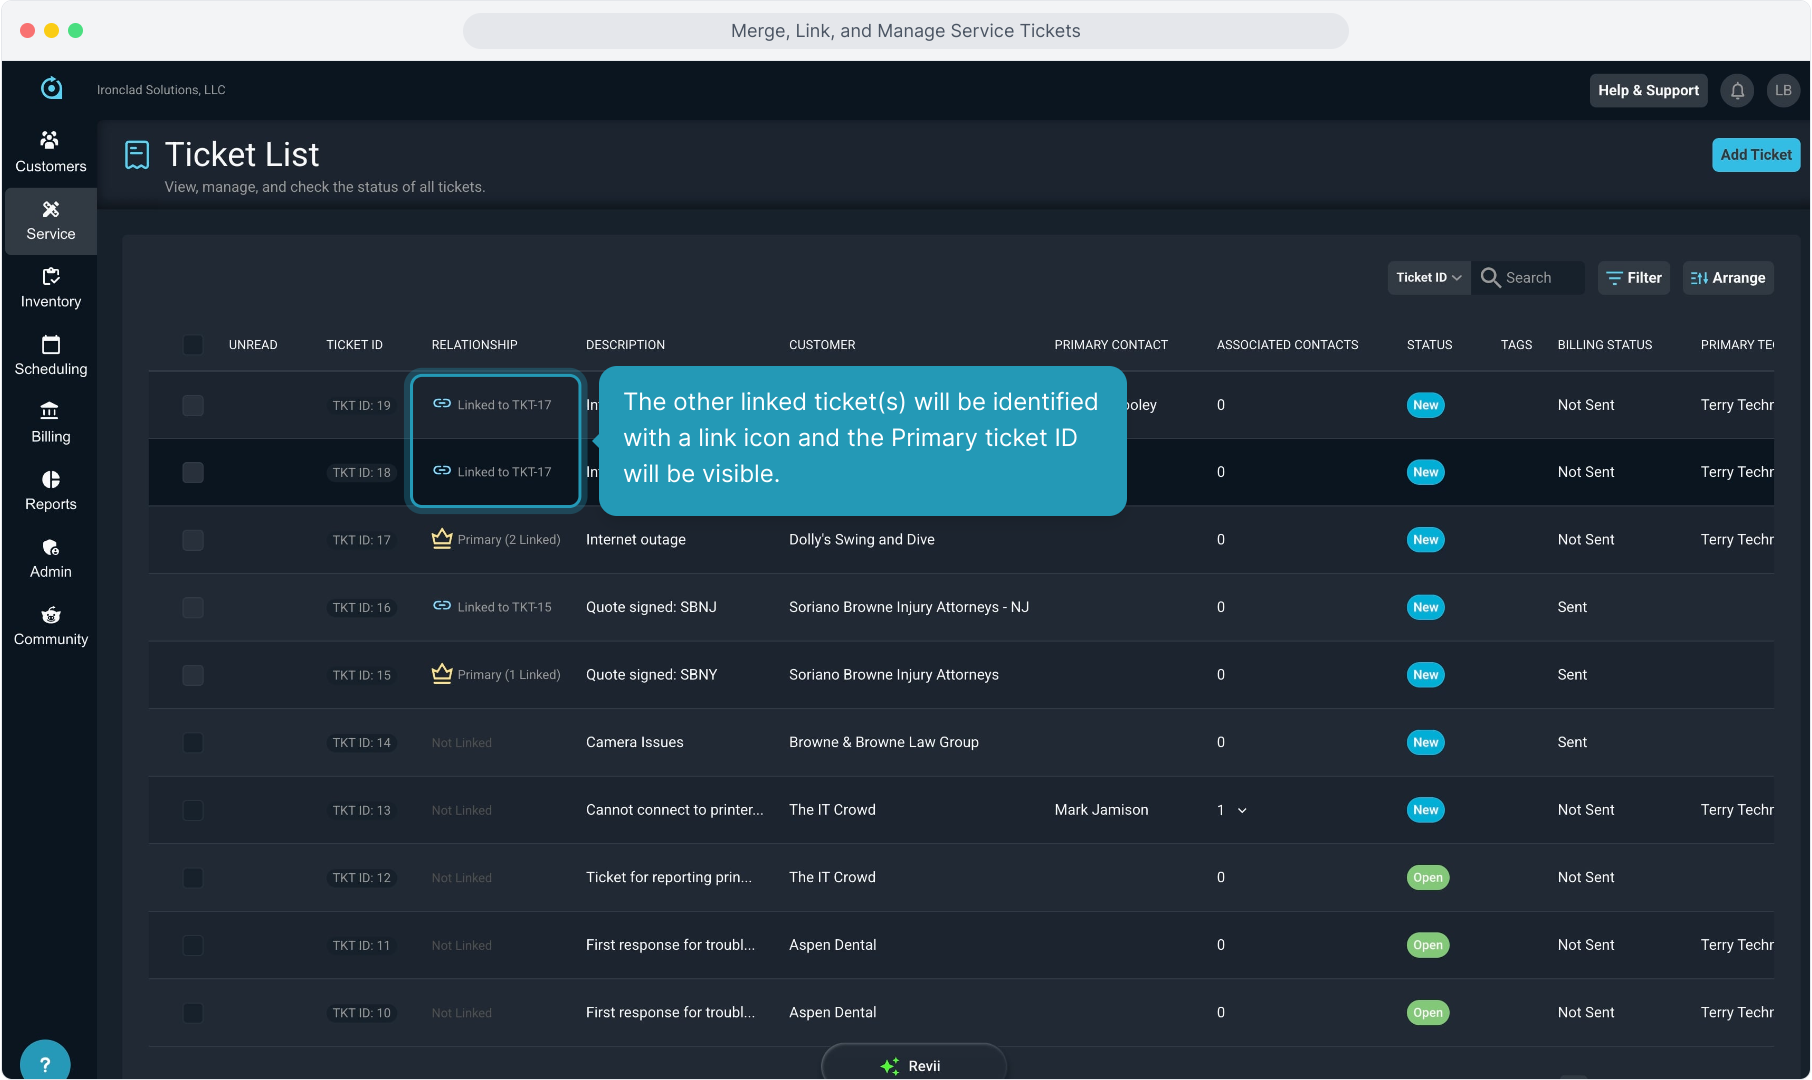Click the Help & Support button

(x=1648, y=91)
